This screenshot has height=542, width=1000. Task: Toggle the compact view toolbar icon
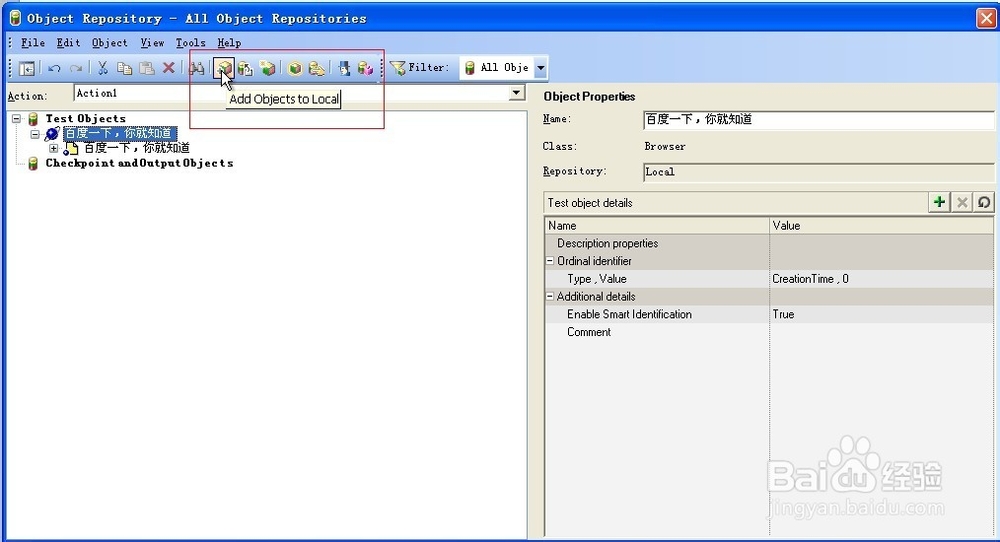(x=27, y=68)
